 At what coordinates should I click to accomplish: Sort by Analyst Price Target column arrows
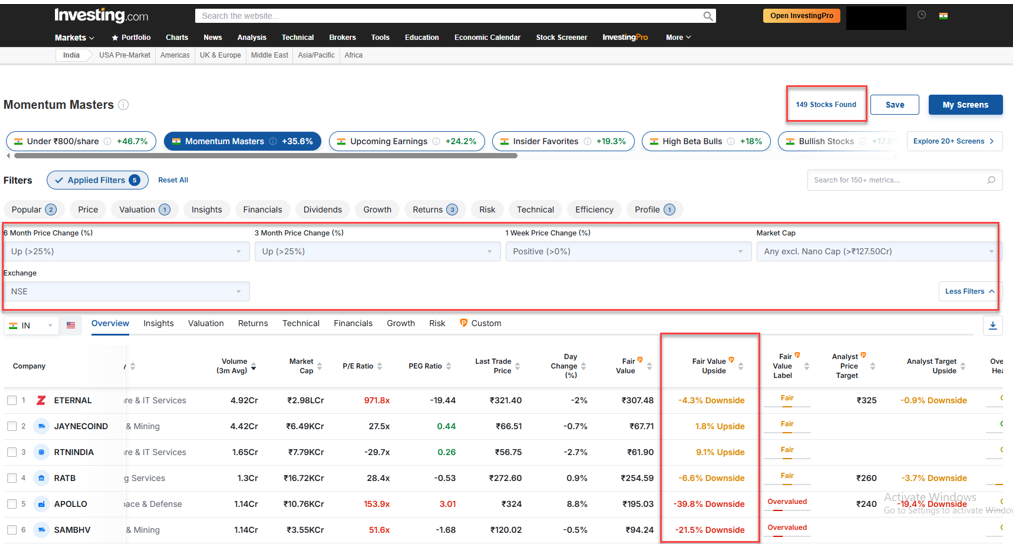tap(872, 367)
